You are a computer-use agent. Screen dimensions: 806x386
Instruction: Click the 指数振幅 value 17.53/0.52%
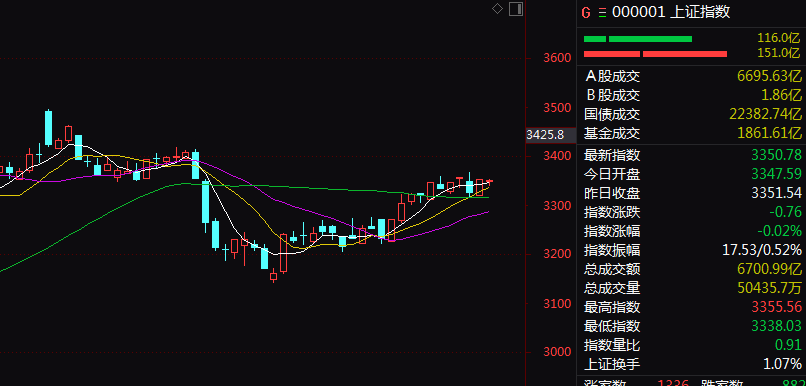tap(762, 250)
